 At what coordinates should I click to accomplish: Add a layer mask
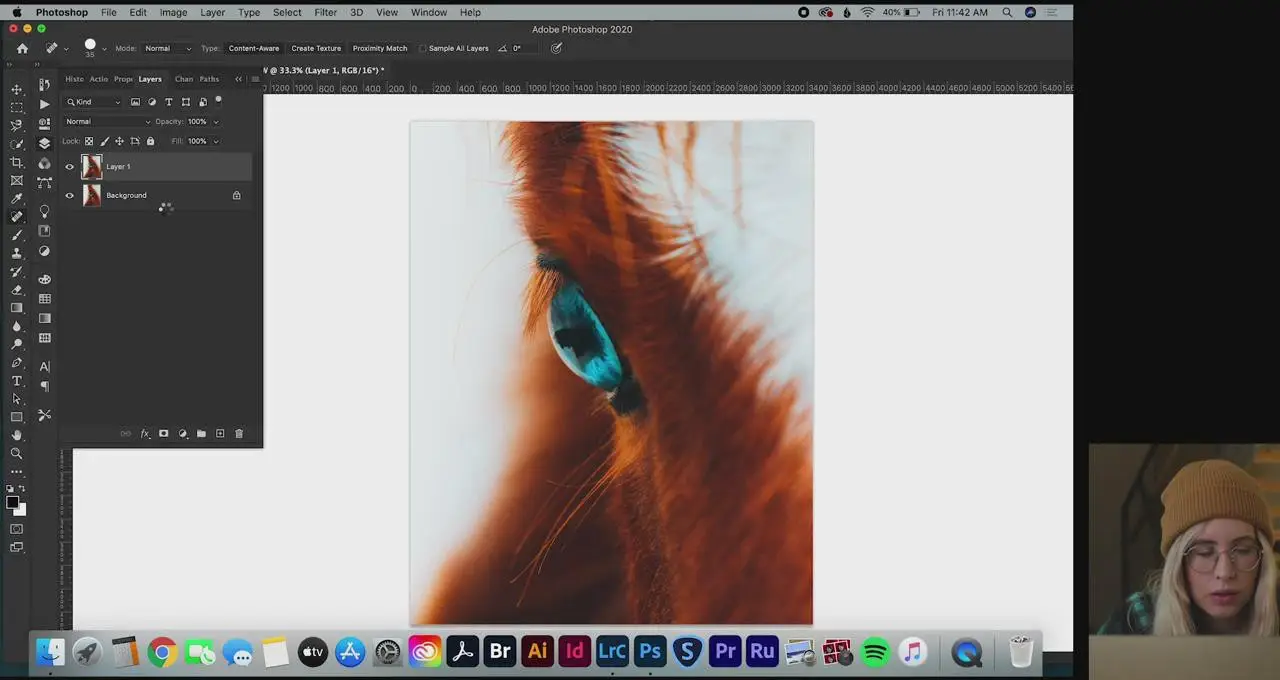(164, 433)
